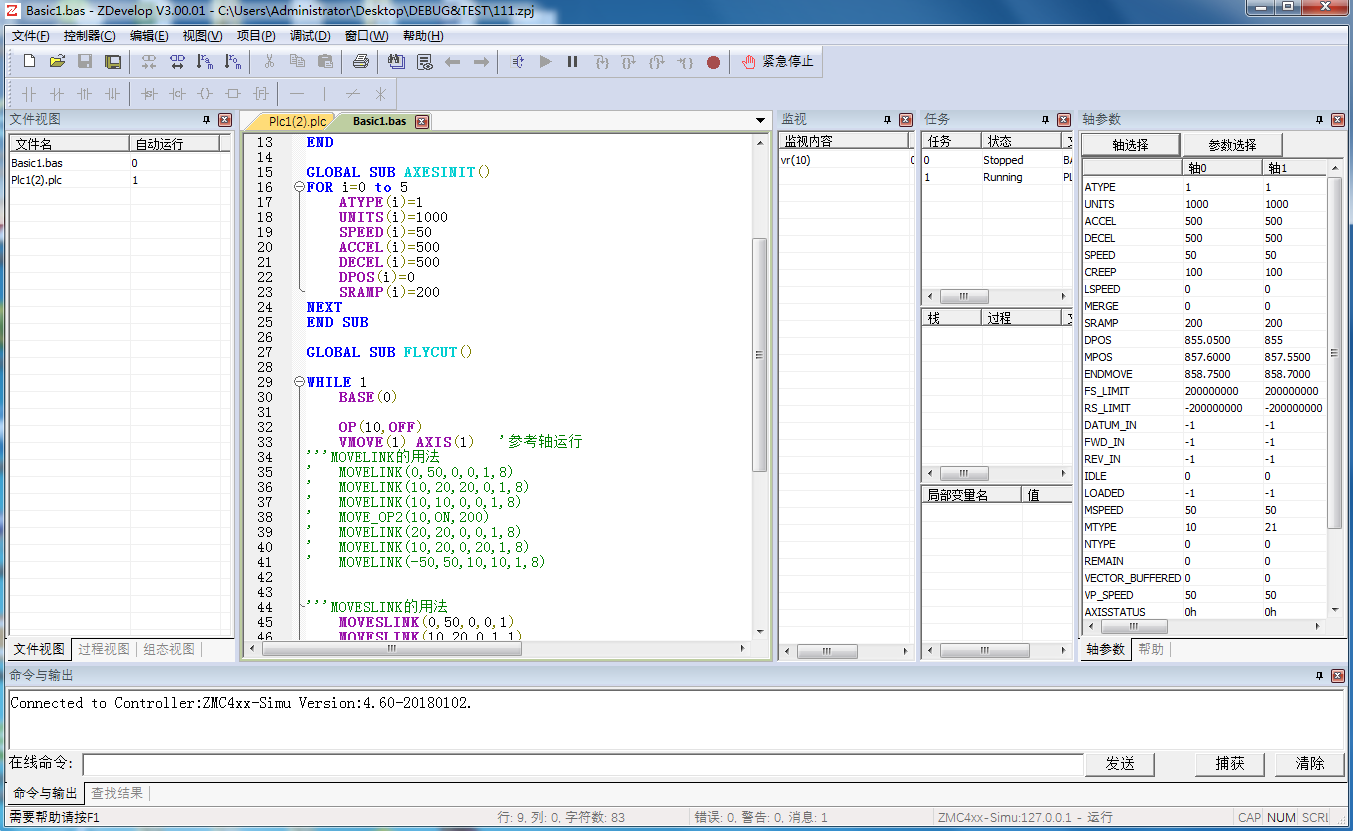This screenshot has width=1353, height=831.
Task: Click the Copy toolbar icon
Action: coord(297,62)
